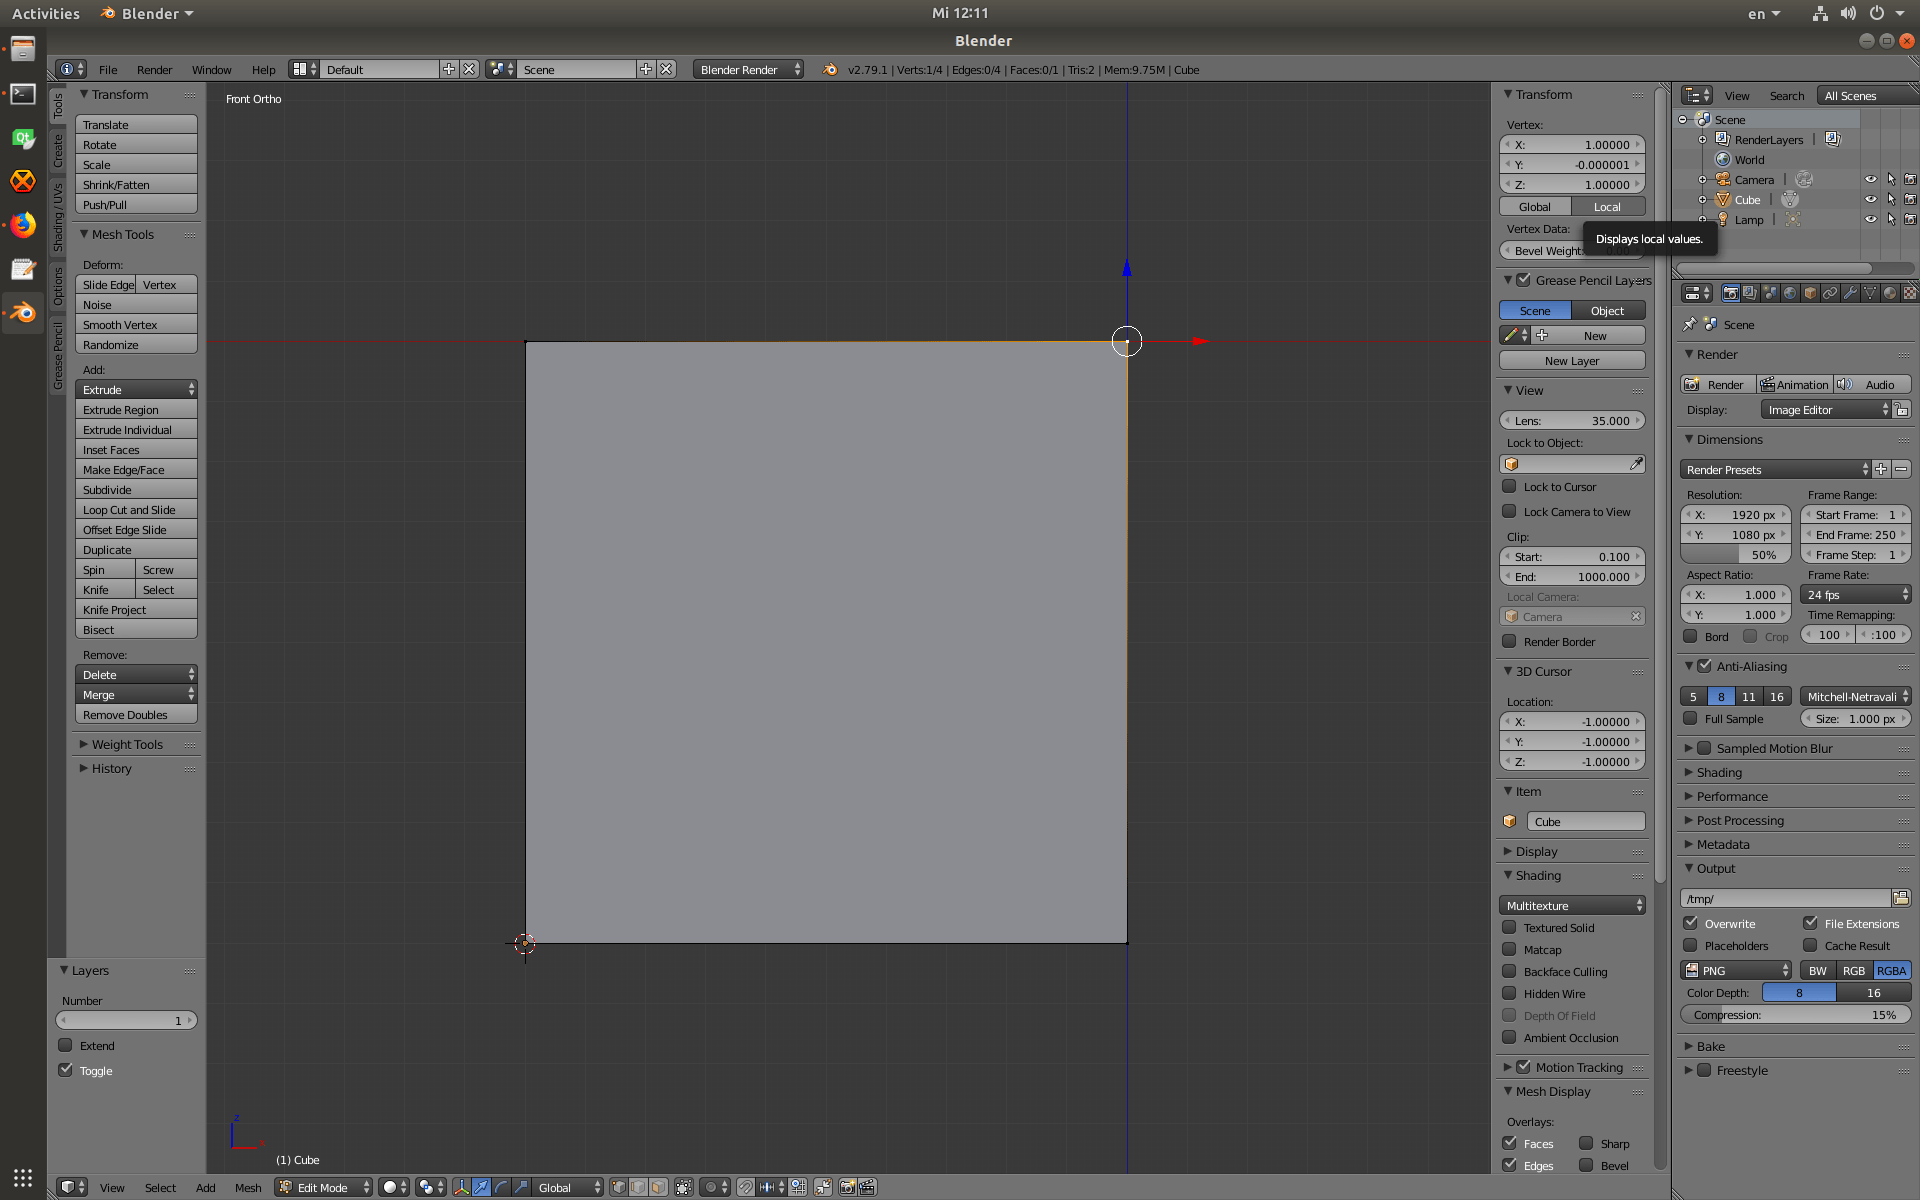Screen dimensions: 1920x1200
Task: Select the translate manipulator arrow icon
Action: coord(481,1187)
